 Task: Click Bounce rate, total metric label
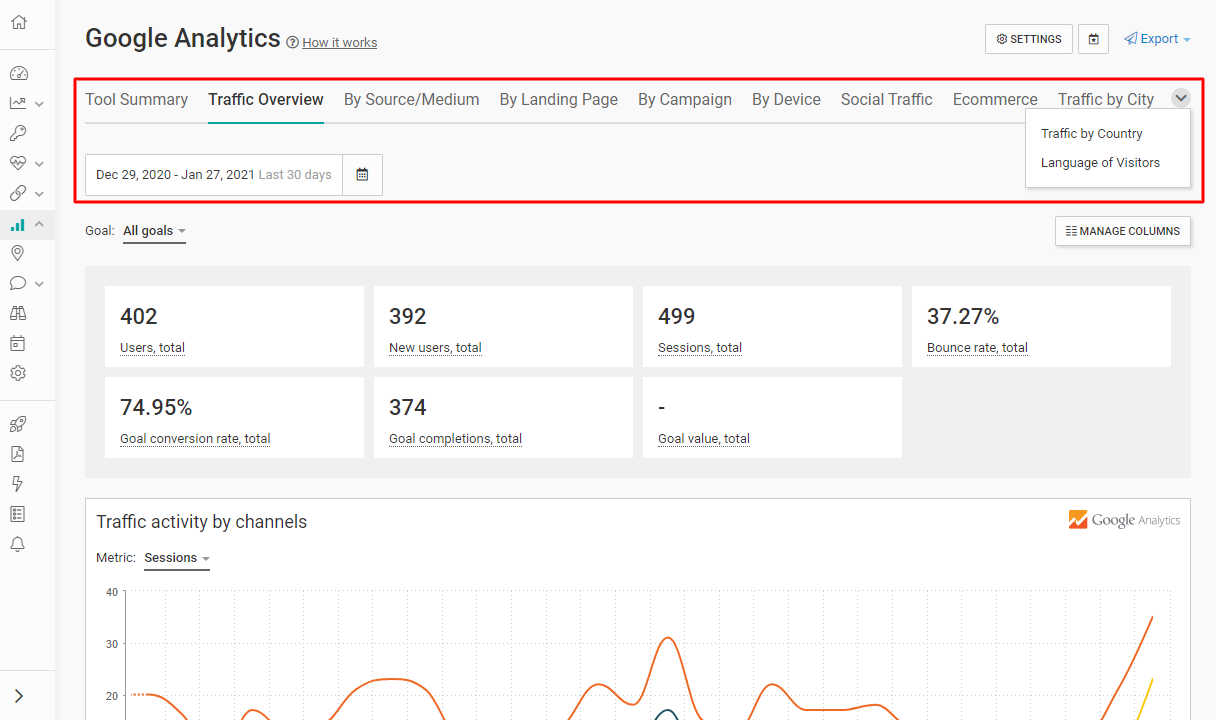977,348
